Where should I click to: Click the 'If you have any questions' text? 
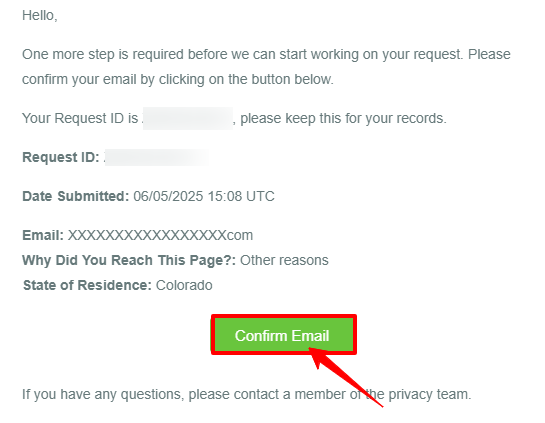[x=103, y=394]
